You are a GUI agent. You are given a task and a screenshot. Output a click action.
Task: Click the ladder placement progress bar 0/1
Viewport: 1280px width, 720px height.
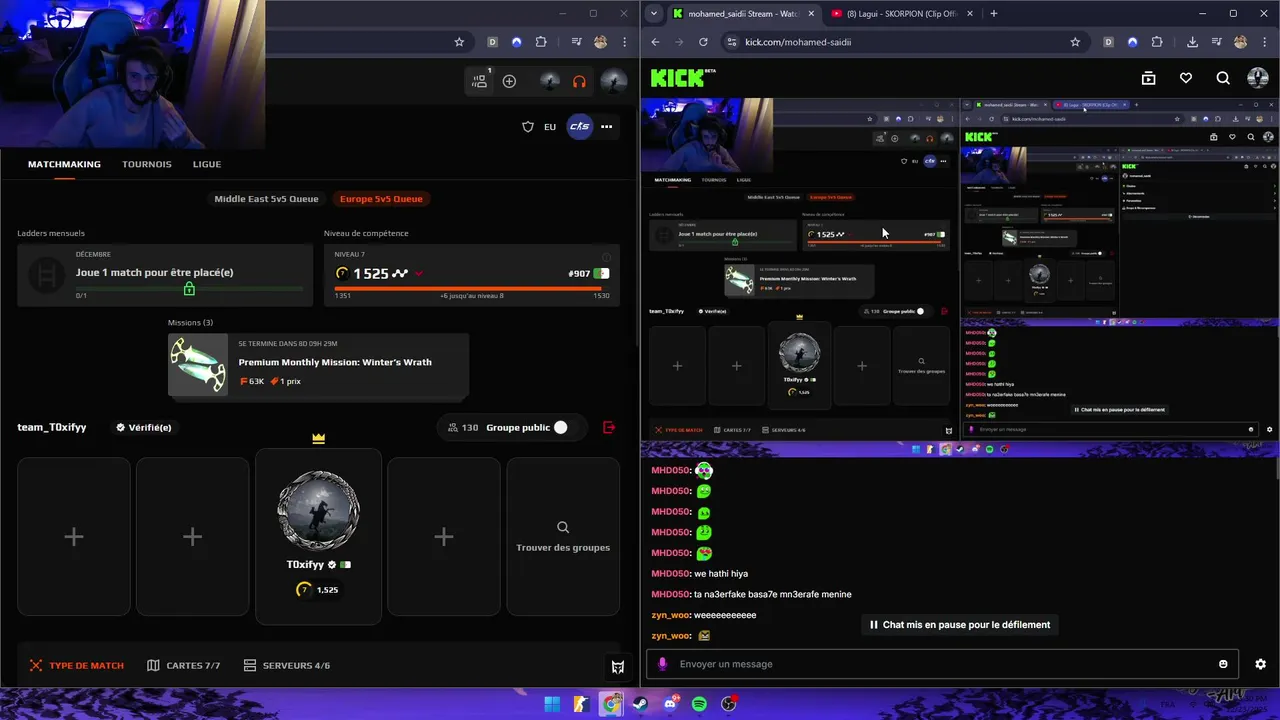[x=189, y=289]
